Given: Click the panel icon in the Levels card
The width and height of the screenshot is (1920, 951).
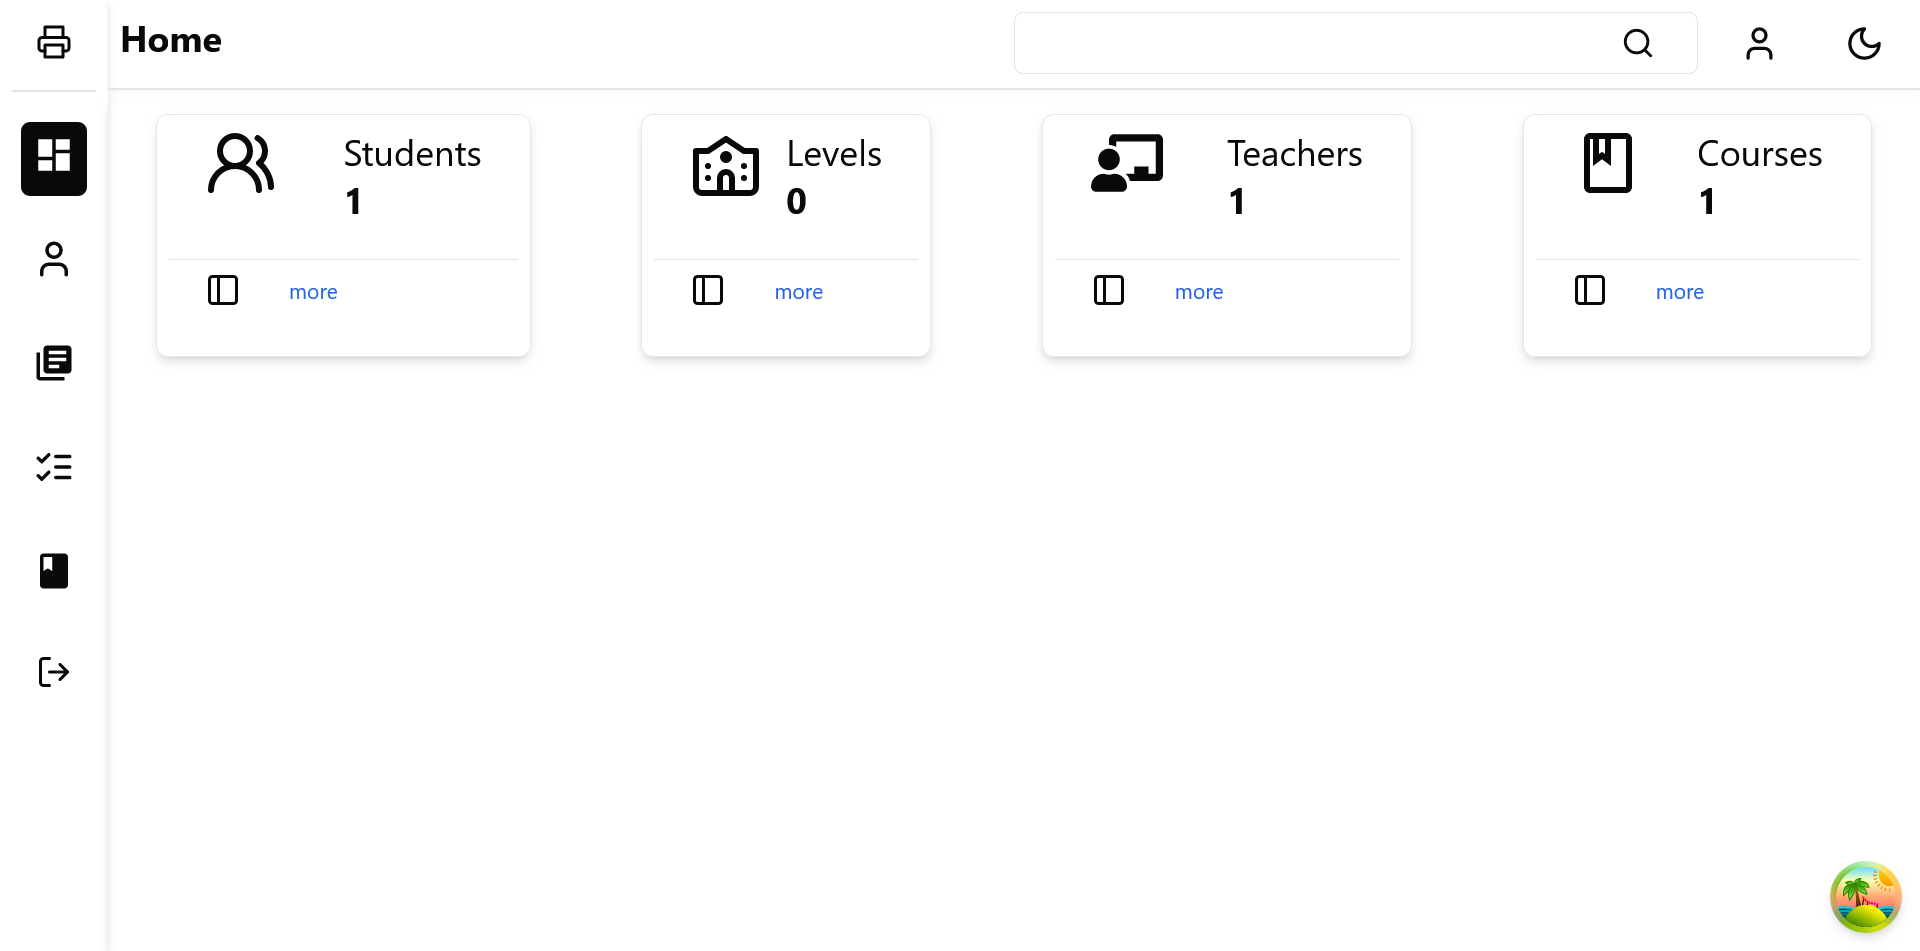Looking at the screenshot, I should coord(708,290).
